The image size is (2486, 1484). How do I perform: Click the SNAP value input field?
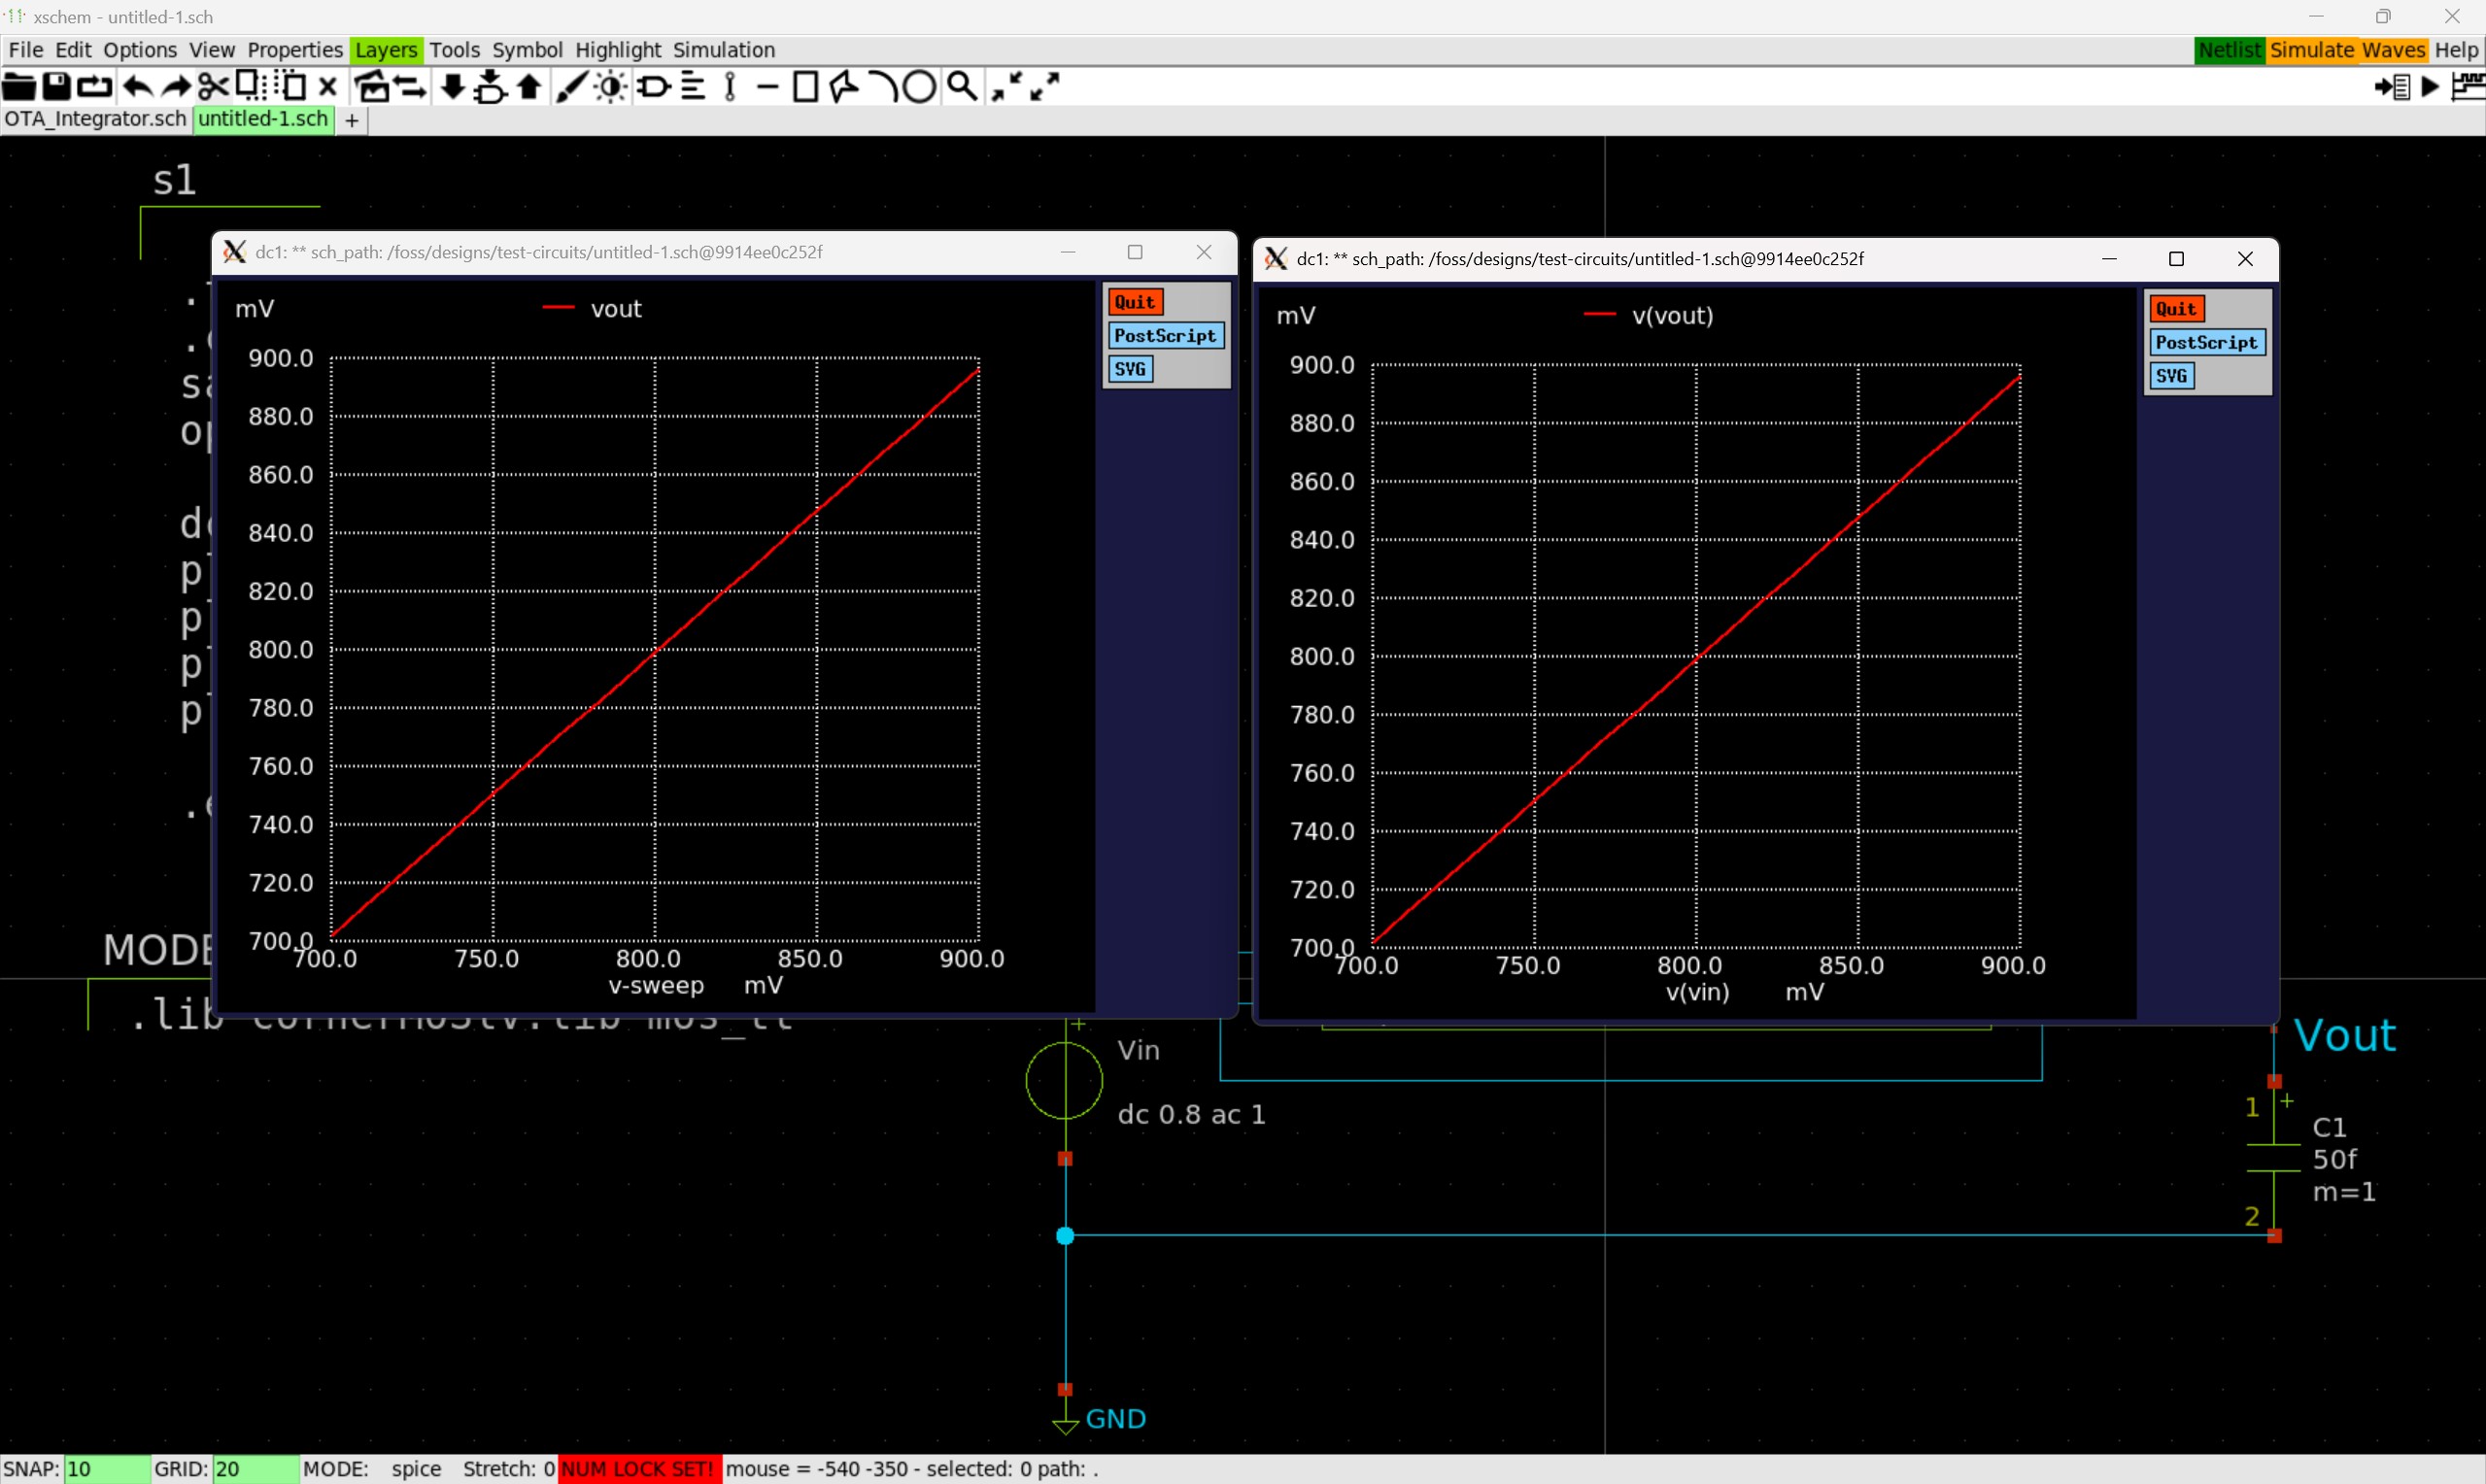click(107, 1469)
